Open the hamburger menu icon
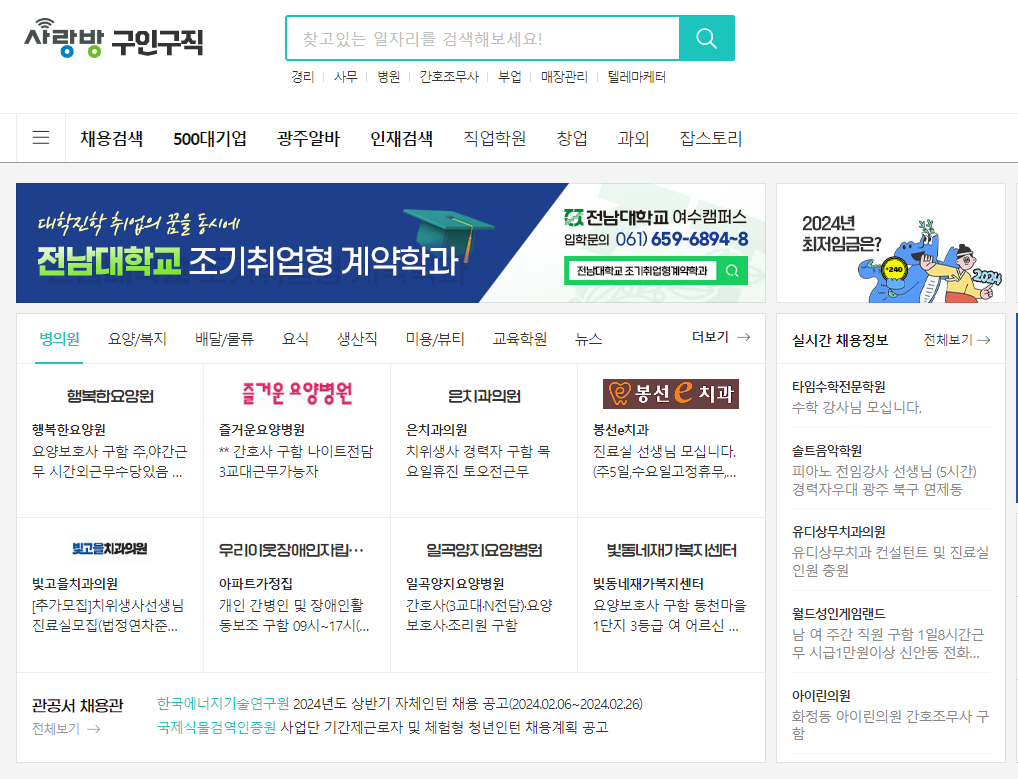 click(x=41, y=137)
